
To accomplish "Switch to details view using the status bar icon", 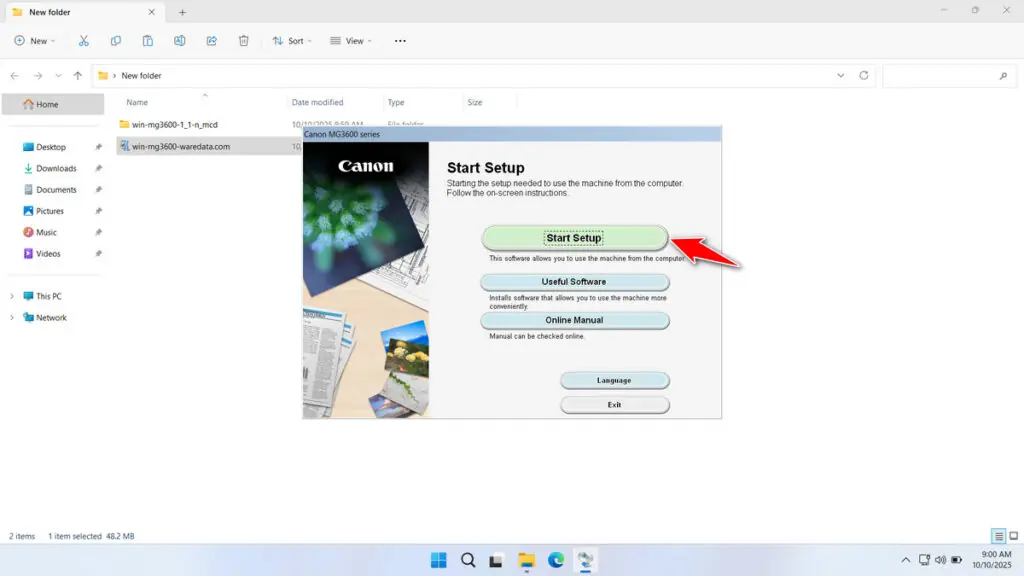I will tap(996, 536).
